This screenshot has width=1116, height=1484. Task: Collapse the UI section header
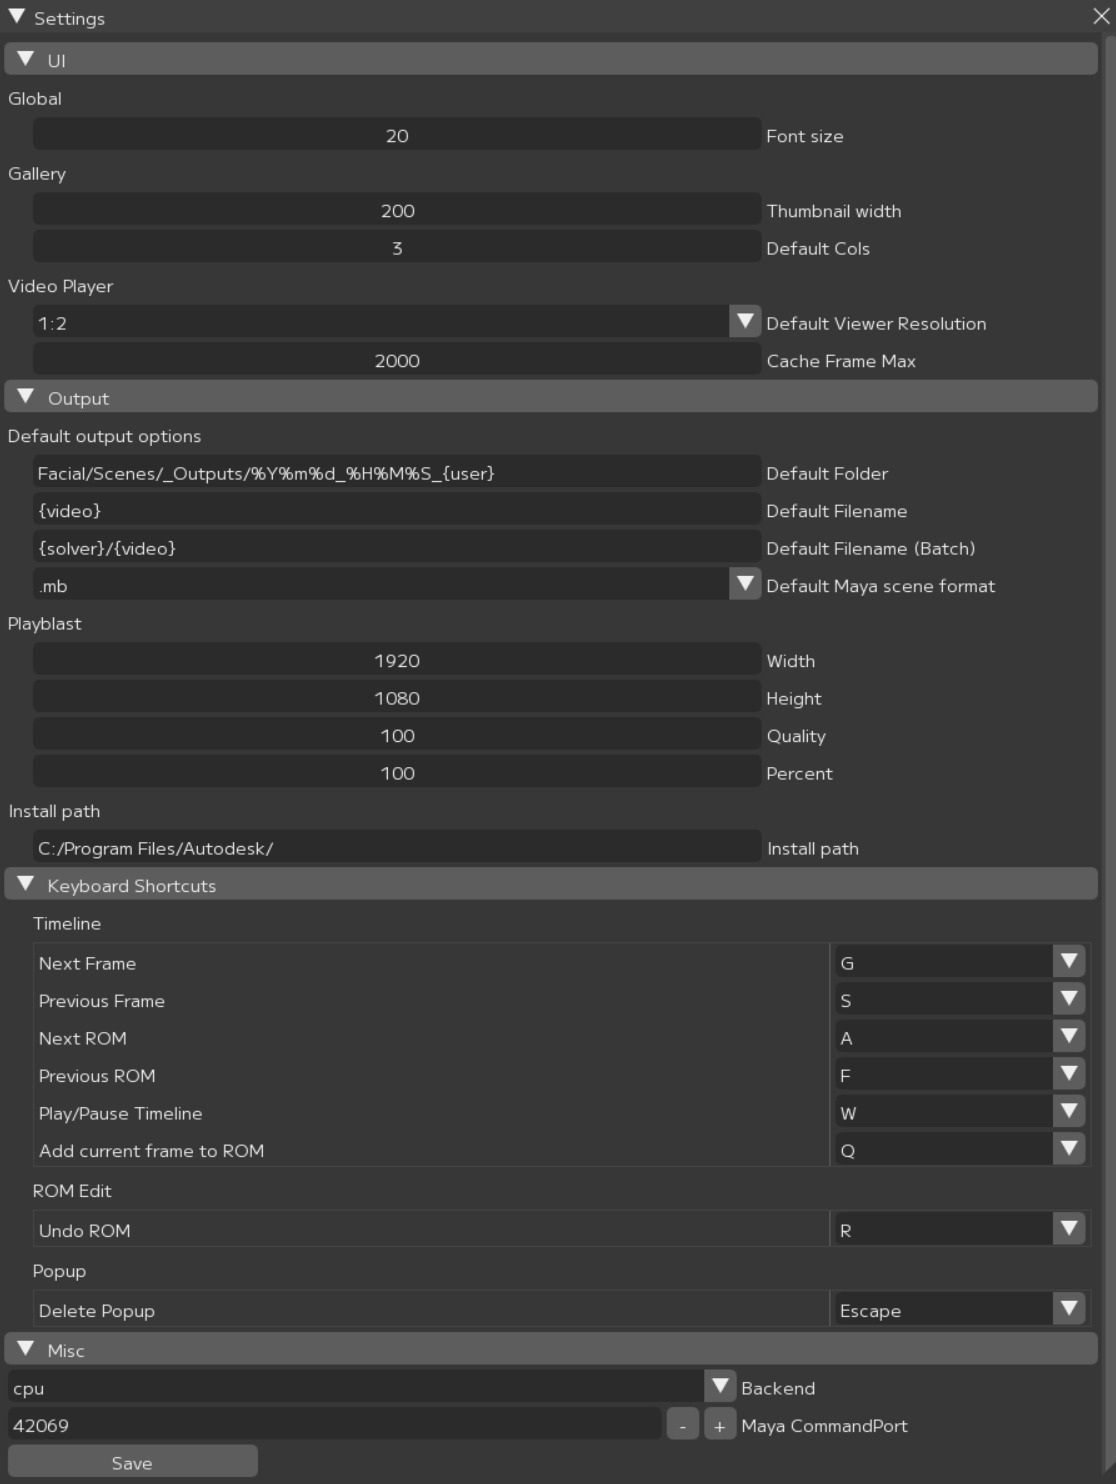[x=27, y=60]
